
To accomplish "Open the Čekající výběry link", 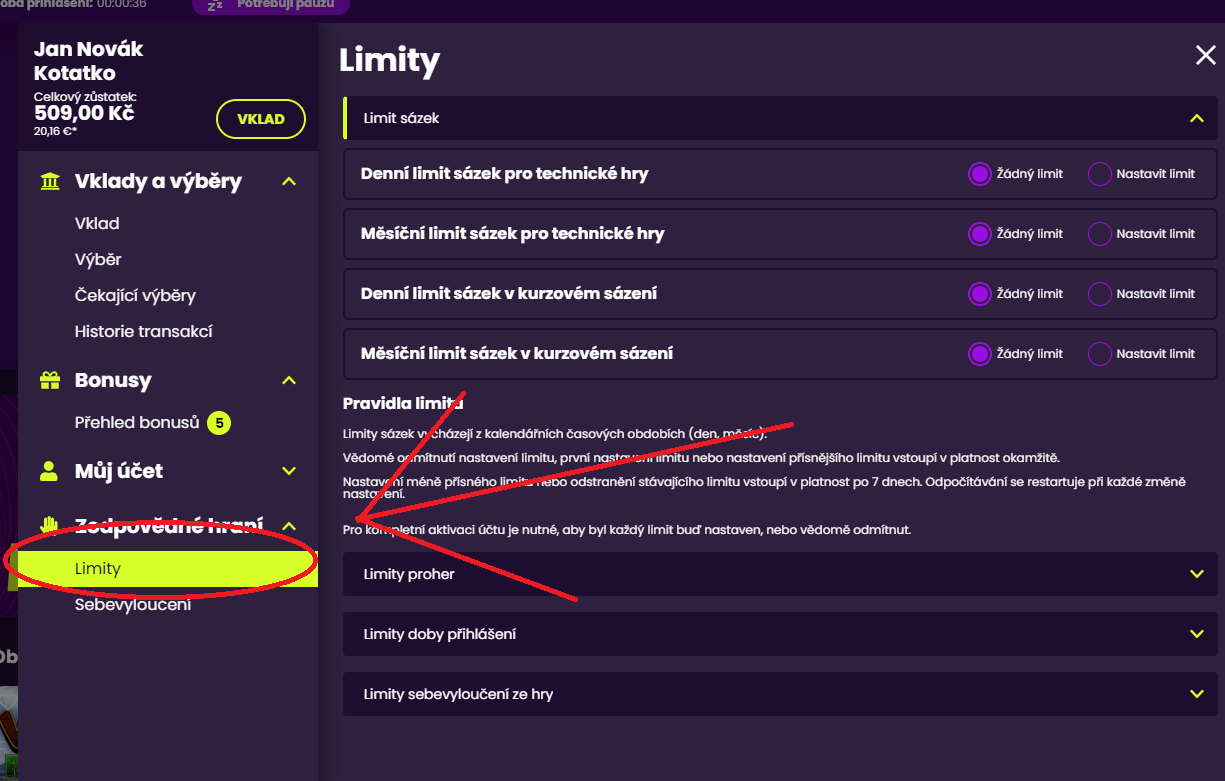I will point(135,295).
